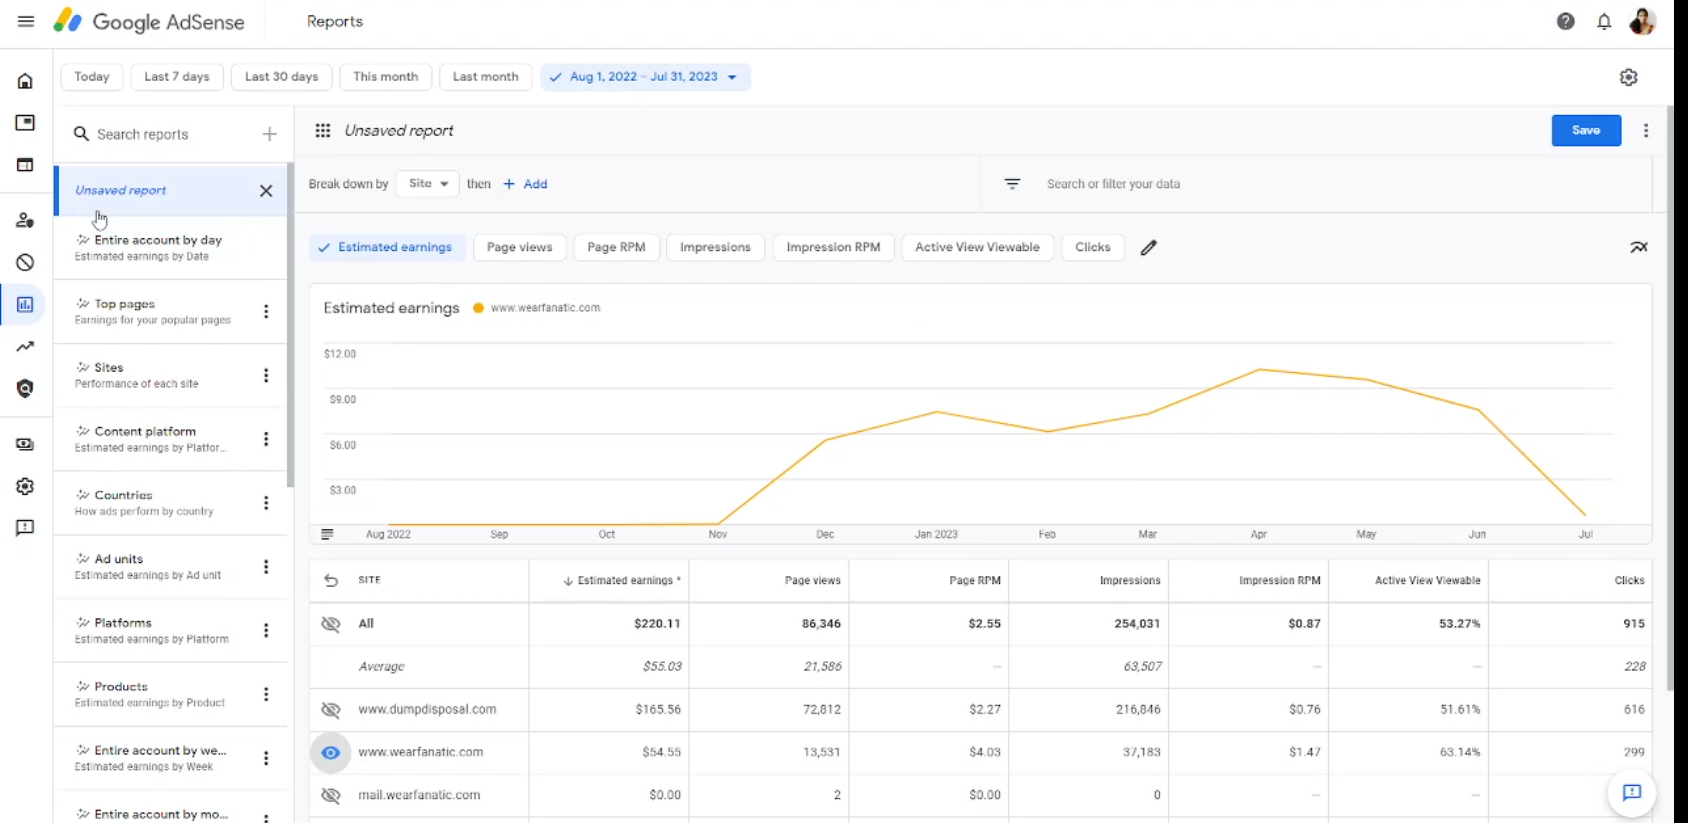Screen dimensions: 1688x823
Task: Select the Today date range
Action: [92, 77]
